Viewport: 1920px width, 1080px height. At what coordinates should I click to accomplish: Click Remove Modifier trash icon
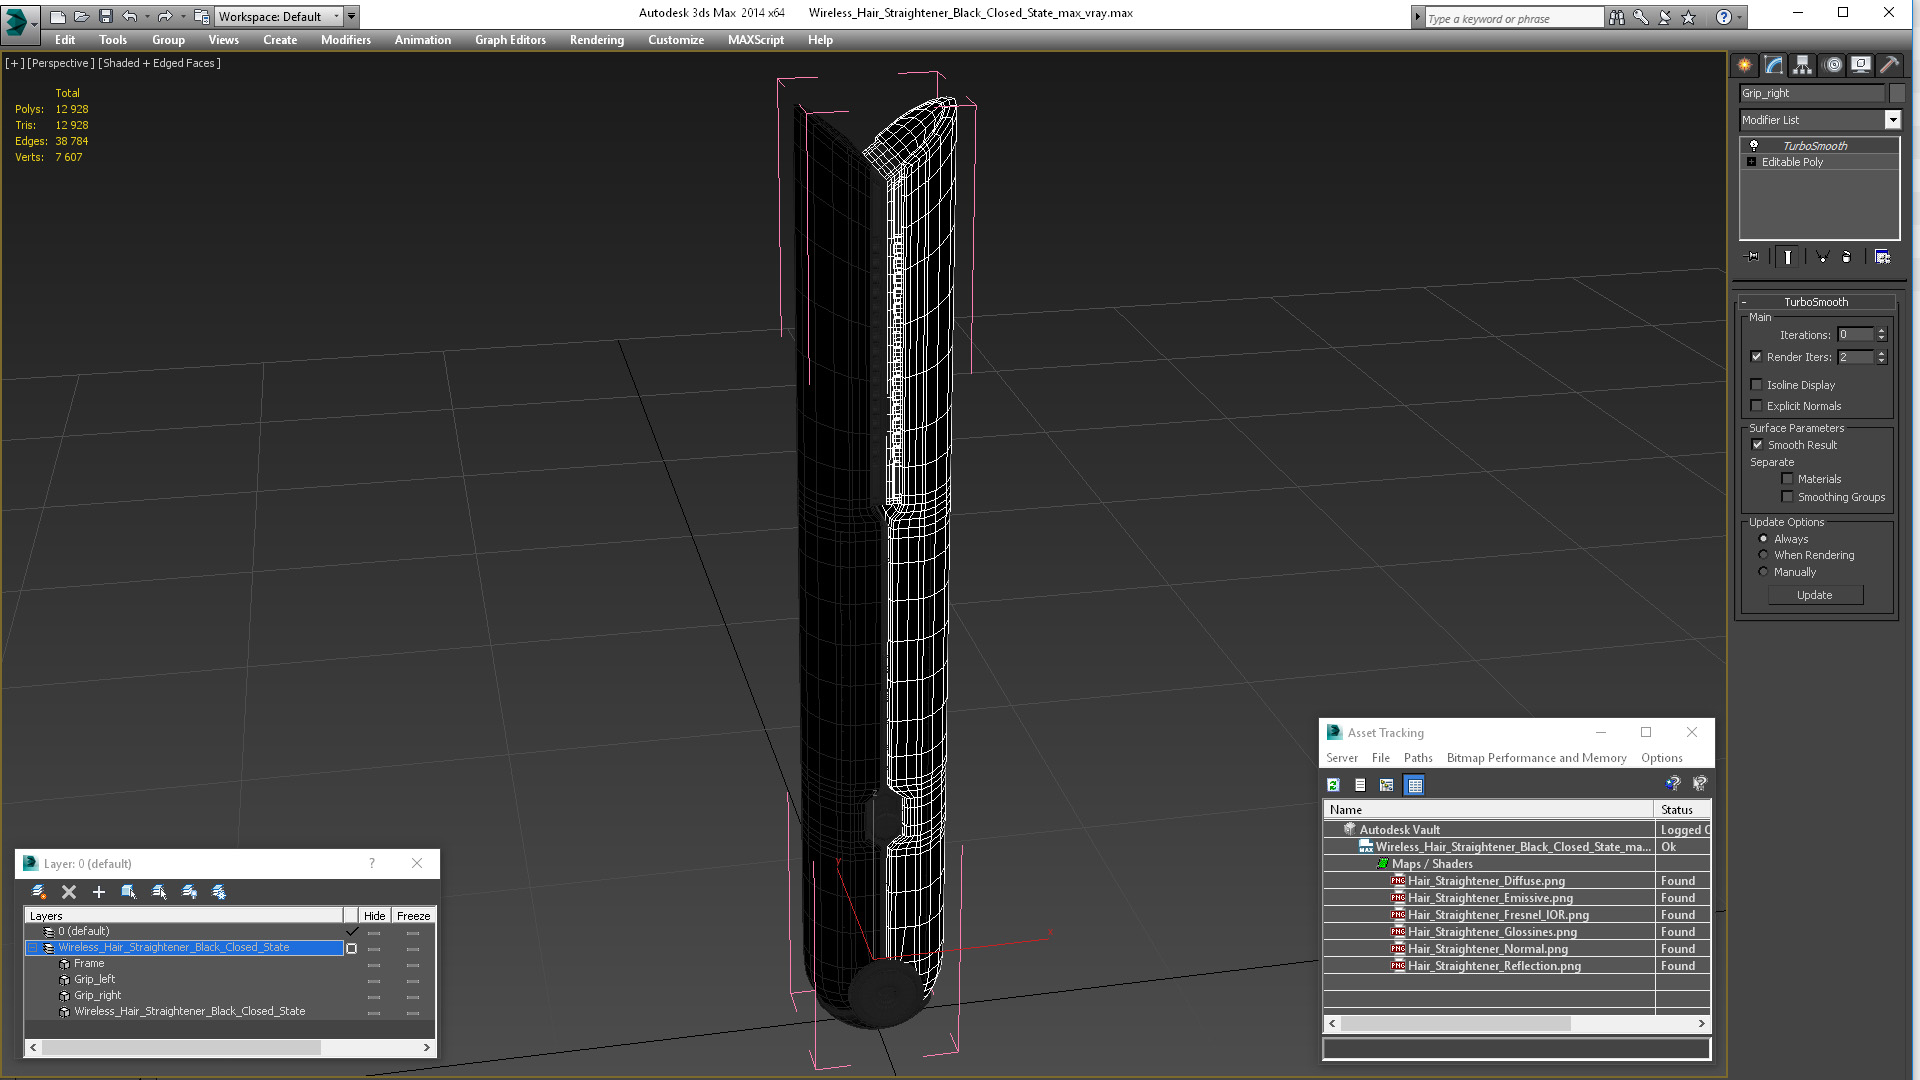[1847, 257]
